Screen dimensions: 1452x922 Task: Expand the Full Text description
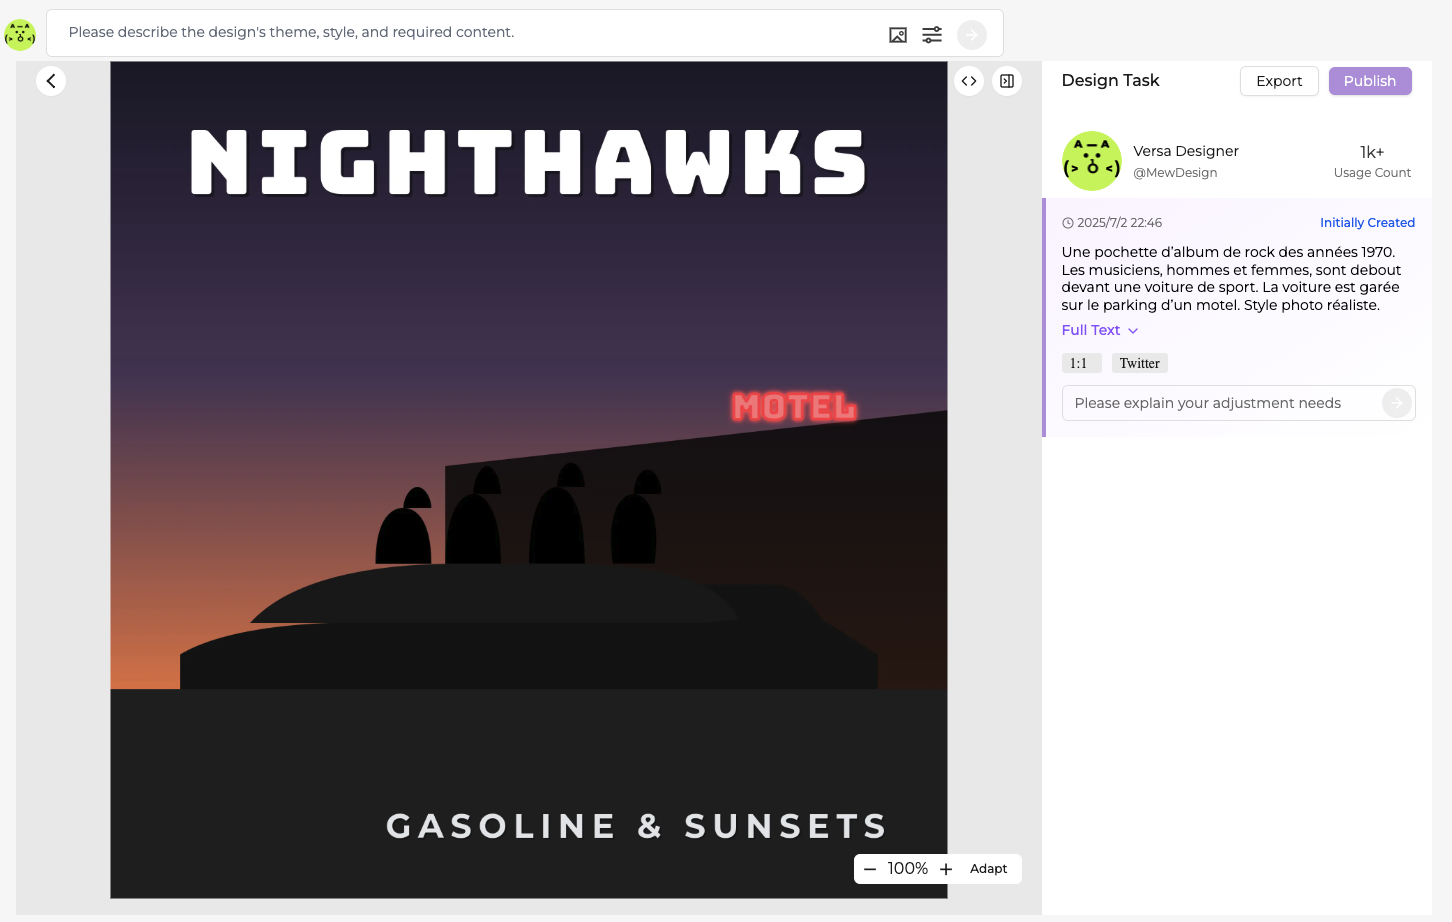pyautogui.click(x=1099, y=330)
